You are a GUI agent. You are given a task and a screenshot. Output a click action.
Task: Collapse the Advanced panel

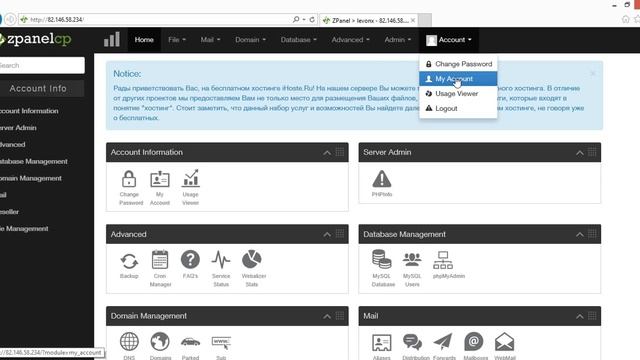click(x=327, y=234)
